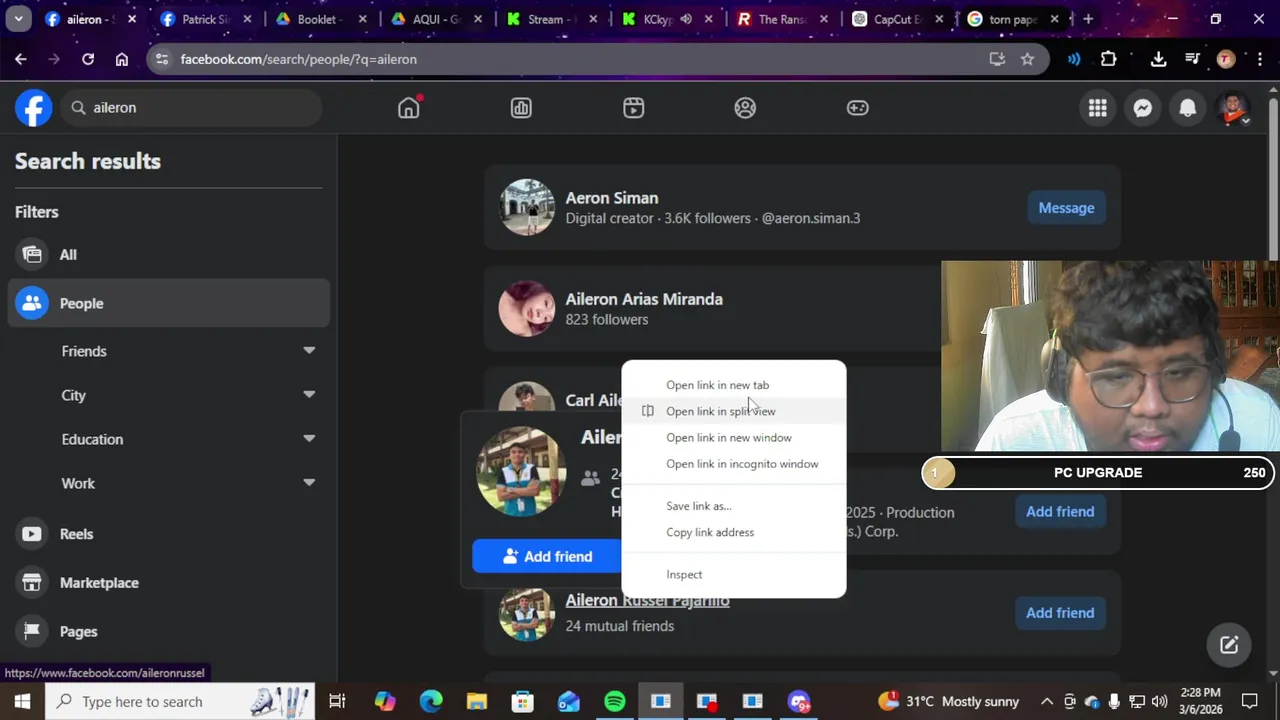
Task: Click the Facebook search field containing aileron
Action: [190, 107]
